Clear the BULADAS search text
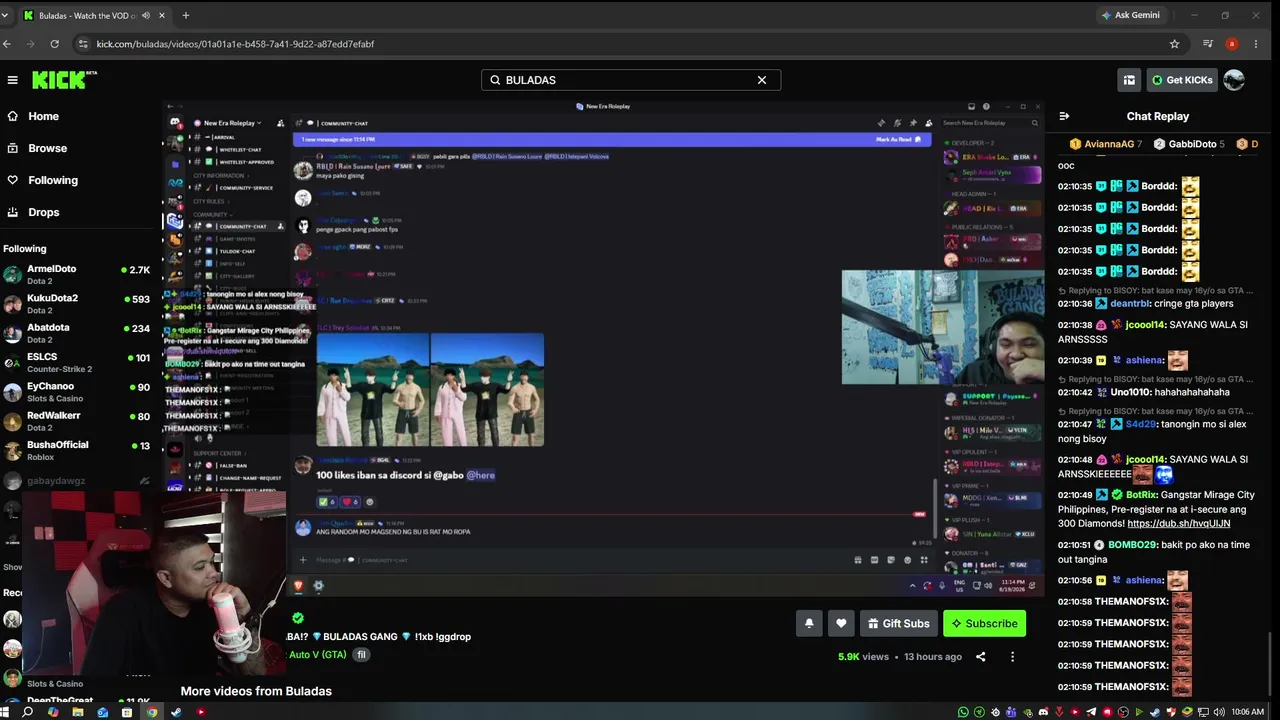The width and height of the screenshot is (1280, 720). (762, 80)
